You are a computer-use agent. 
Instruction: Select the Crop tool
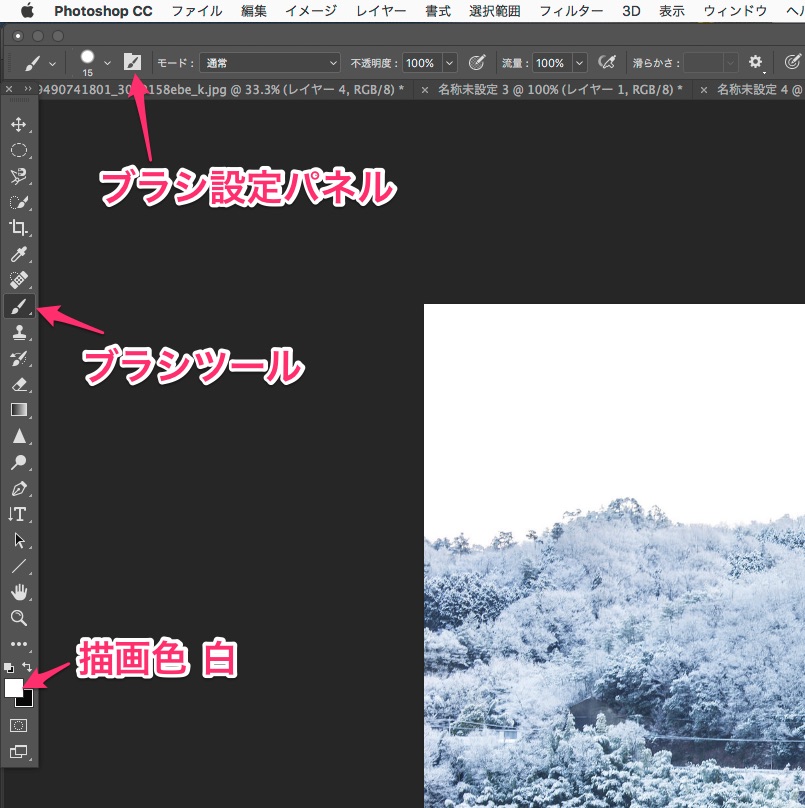tap(18, 228)
